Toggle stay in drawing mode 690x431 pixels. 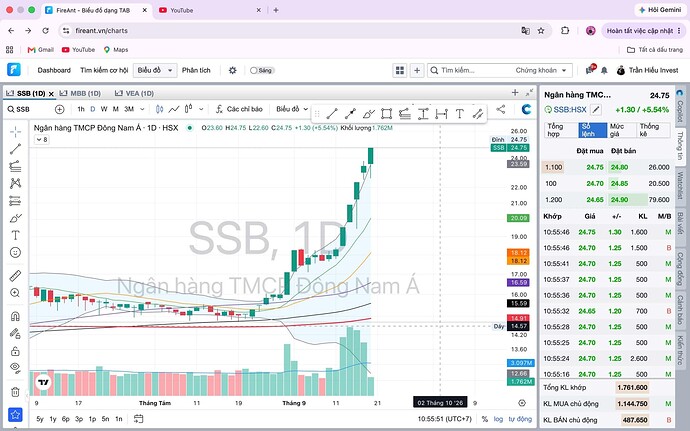(15, 334)
